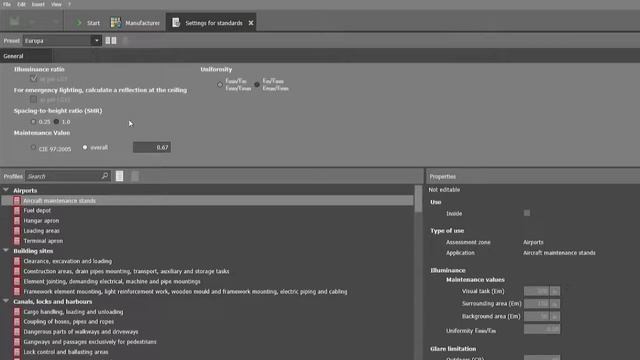Click the Manufacturer tab grid icon
640x360 pixels.
tap(116, 23)
